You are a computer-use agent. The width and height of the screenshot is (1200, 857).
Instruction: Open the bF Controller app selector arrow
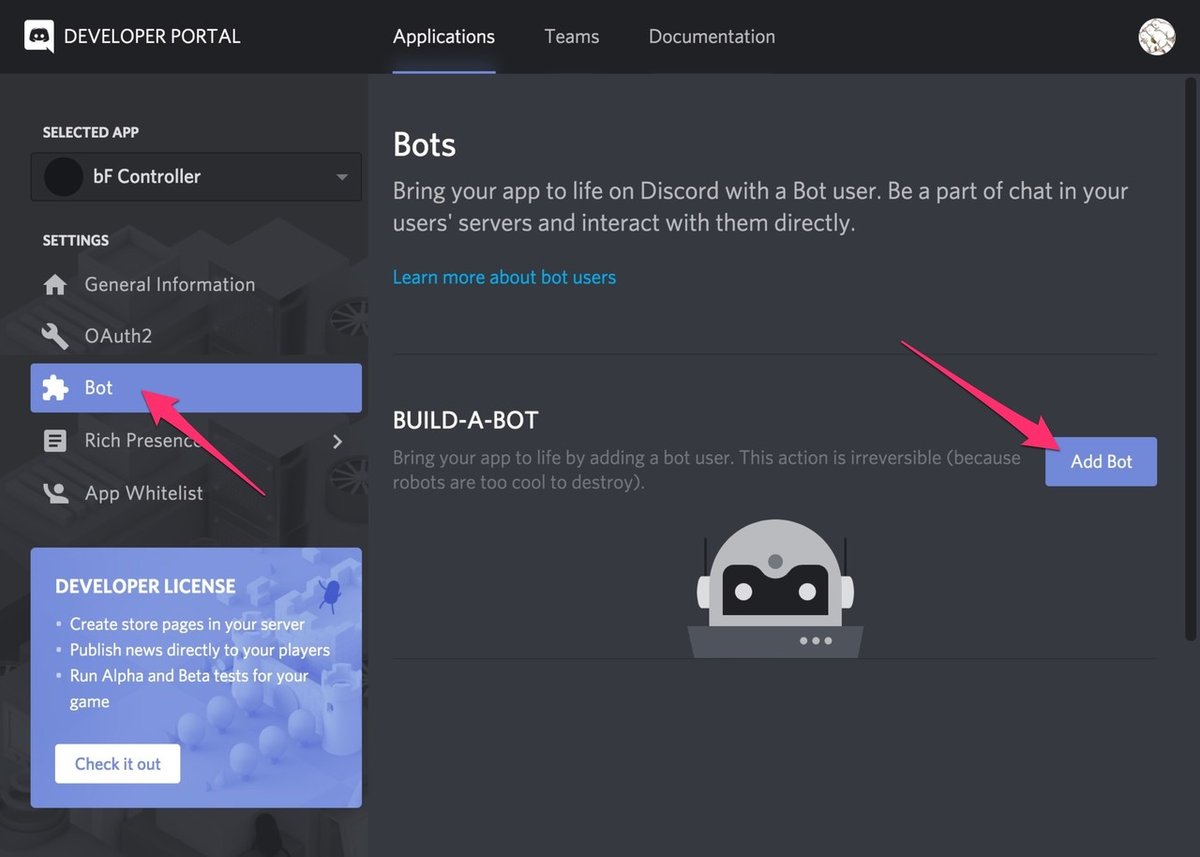pyautogui.click(x=340, y=177)
